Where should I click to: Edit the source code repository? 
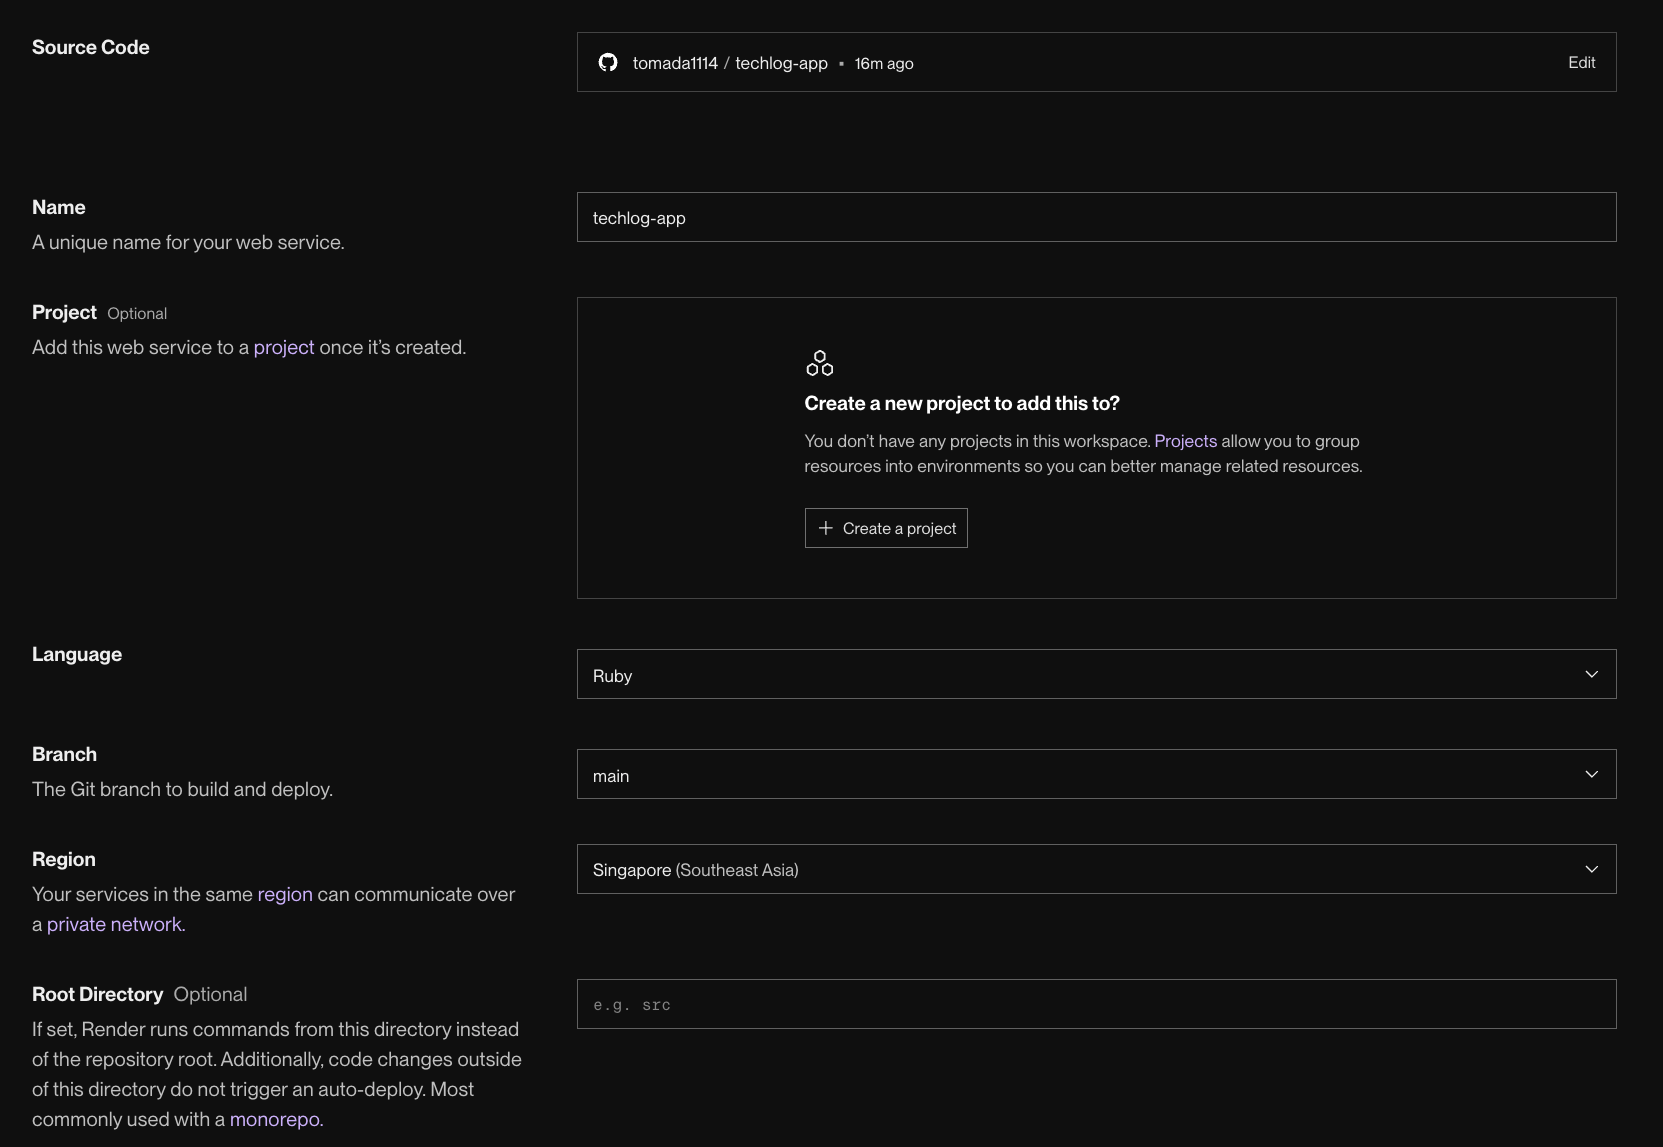1581,62
